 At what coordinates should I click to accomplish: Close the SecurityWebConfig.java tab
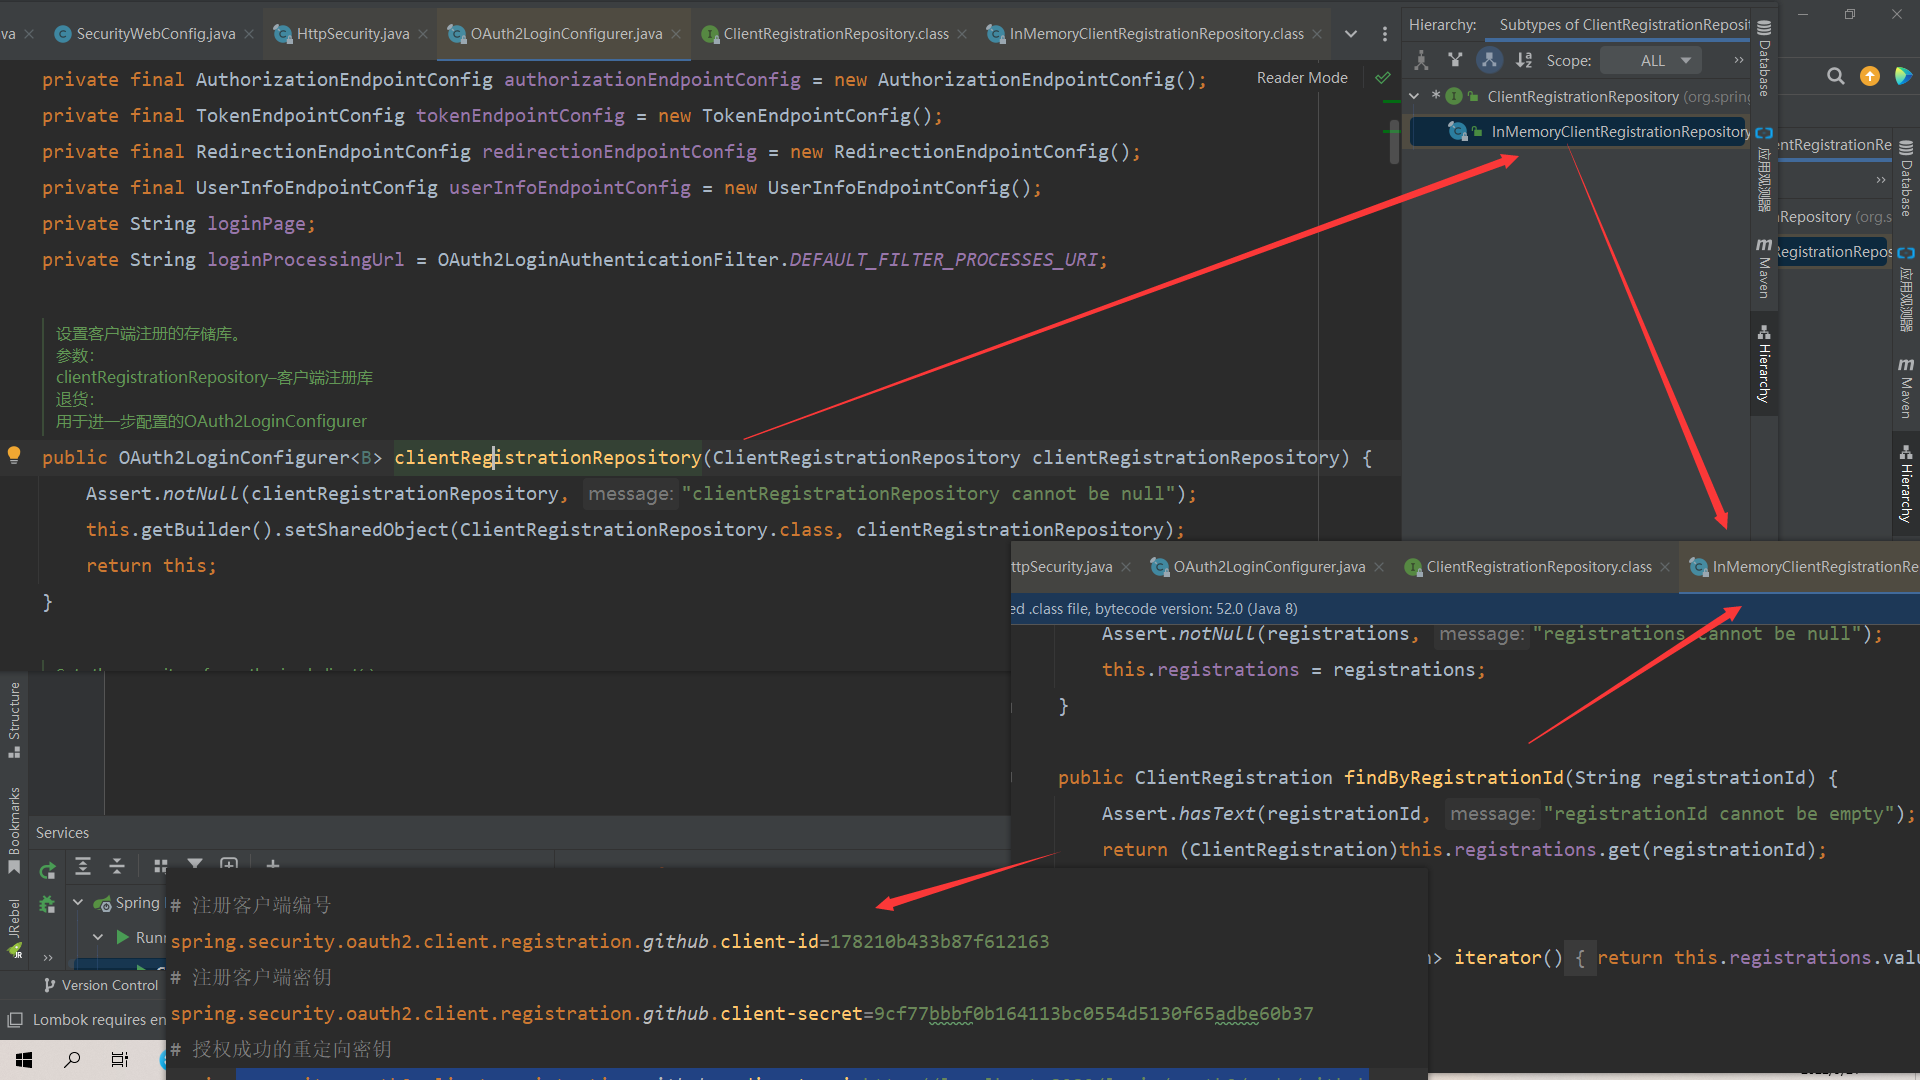[x=249, y=34]
